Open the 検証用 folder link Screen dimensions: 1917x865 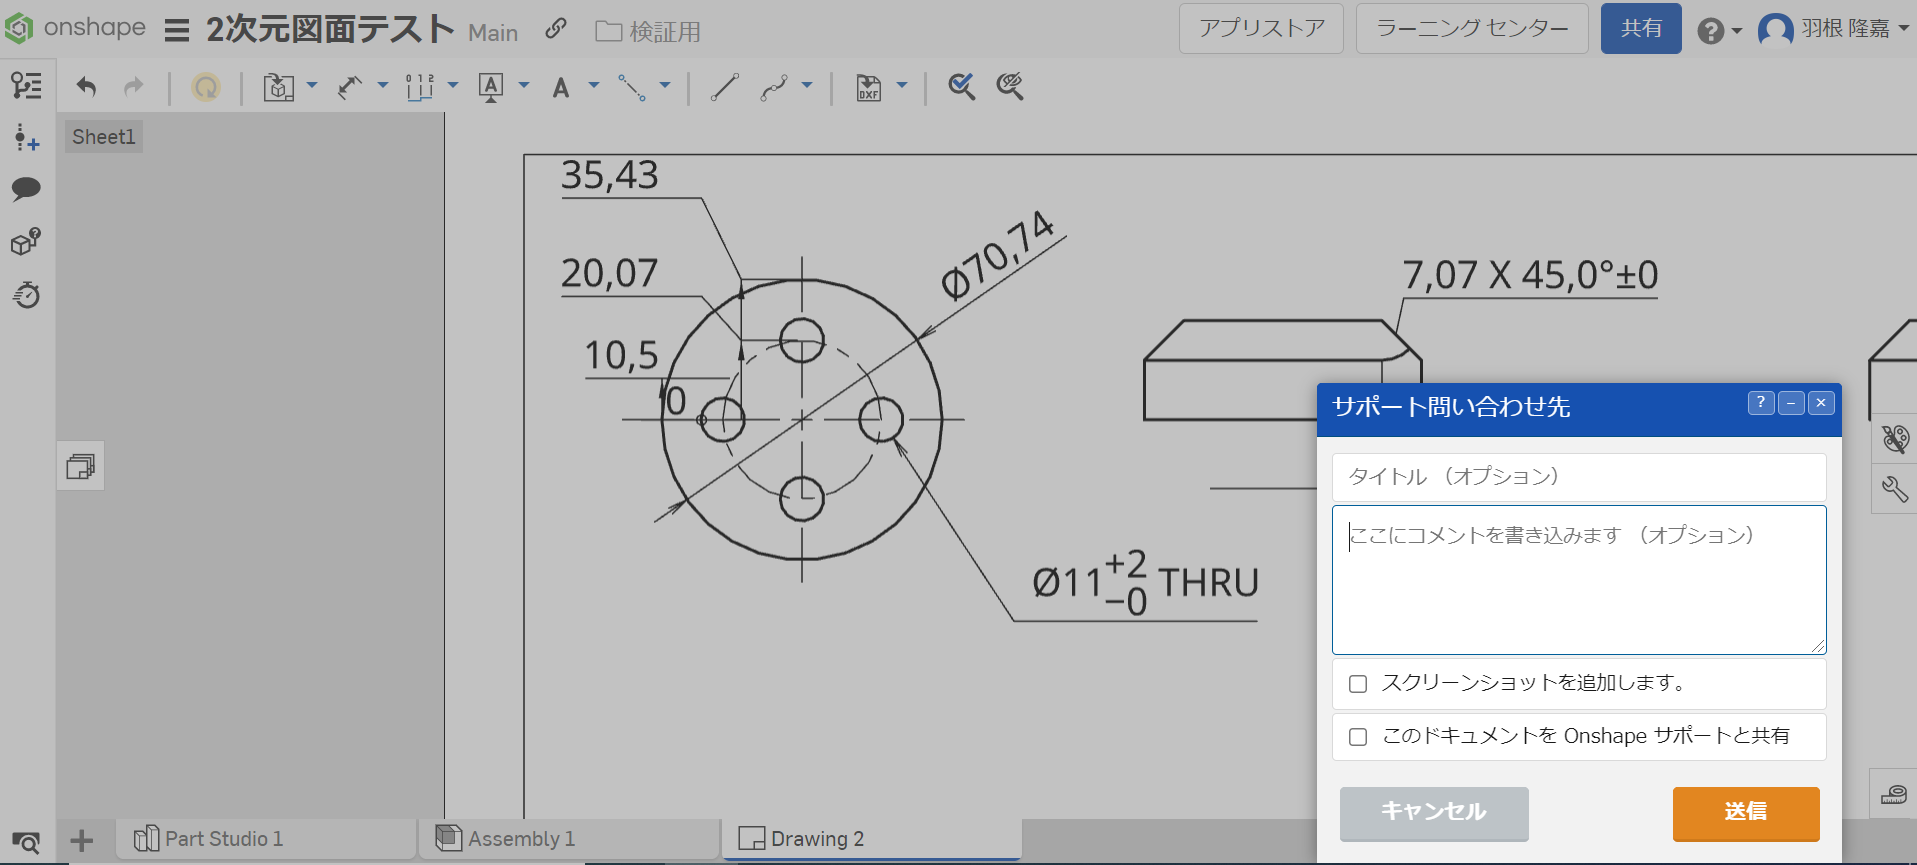pyautogui.click(x=648, y=32)
